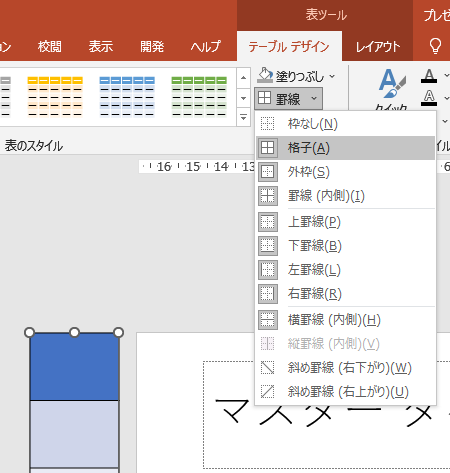The image size is (450, 473).
Task: Apply 斜め罫線 (右下がり)(W) diagonal down border
Action: pos(346,368)
